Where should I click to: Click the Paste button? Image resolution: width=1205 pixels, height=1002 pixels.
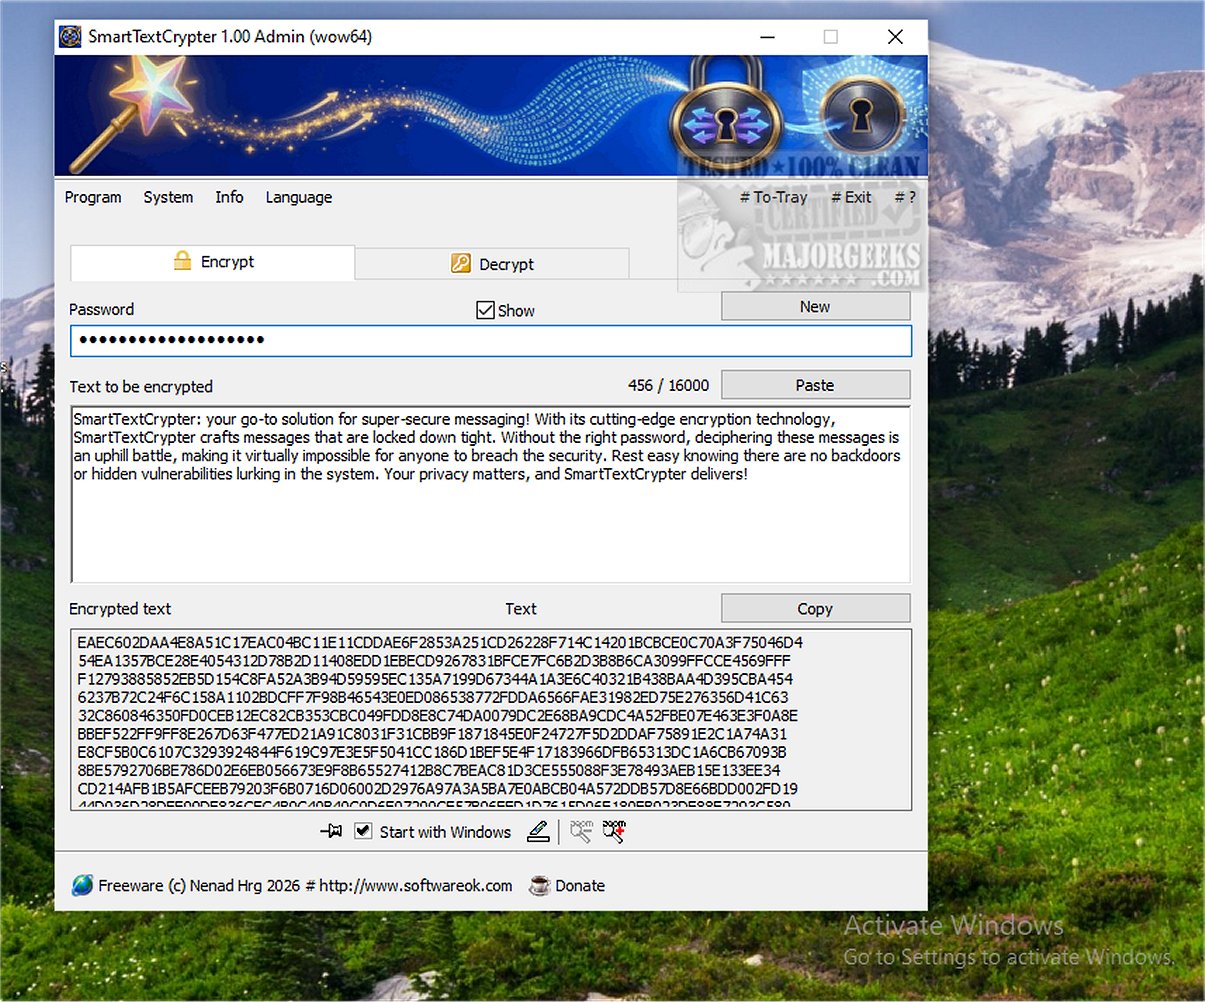(815, 385)
